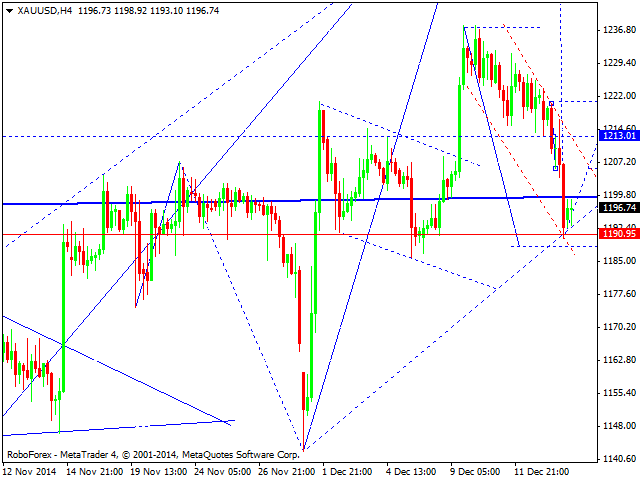Open the chart dropdown triangle beside XAUUSD,H4
Viewport: 640px width, 480px height.
tap(9, 11)
